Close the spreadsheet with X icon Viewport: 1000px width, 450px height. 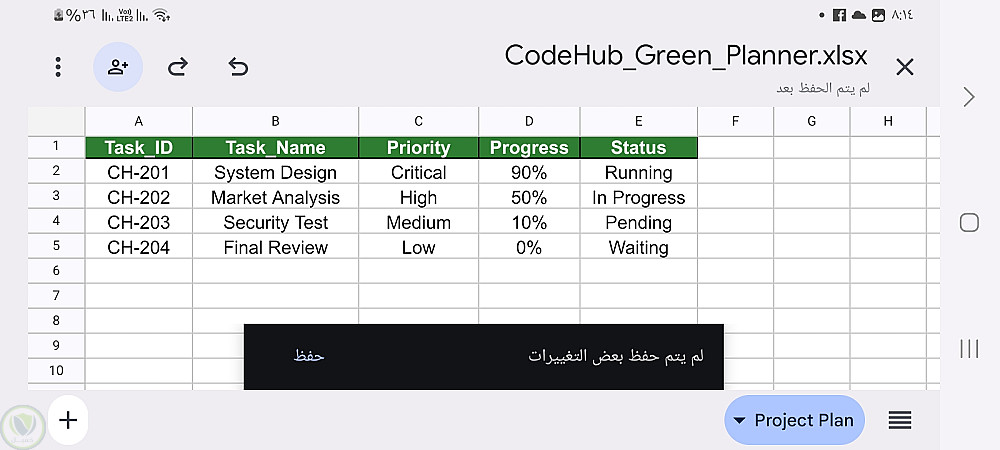904,67
